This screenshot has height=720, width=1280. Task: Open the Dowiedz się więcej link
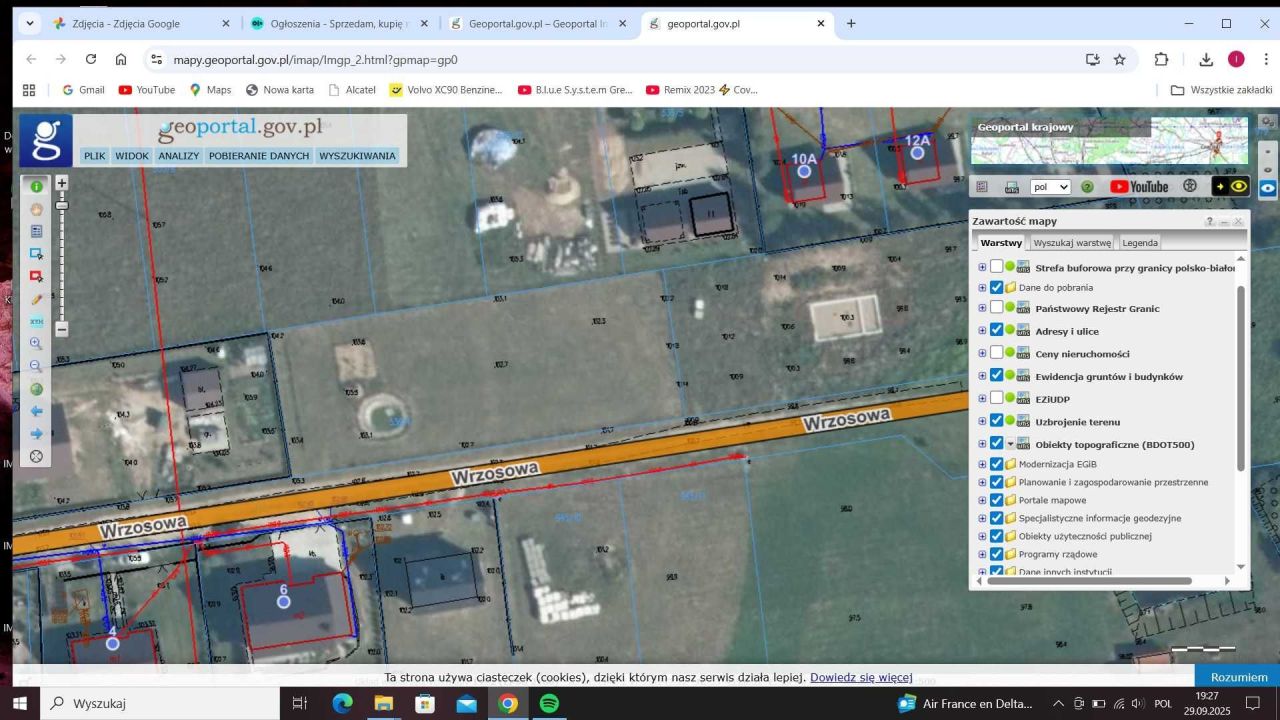point(861,677)
